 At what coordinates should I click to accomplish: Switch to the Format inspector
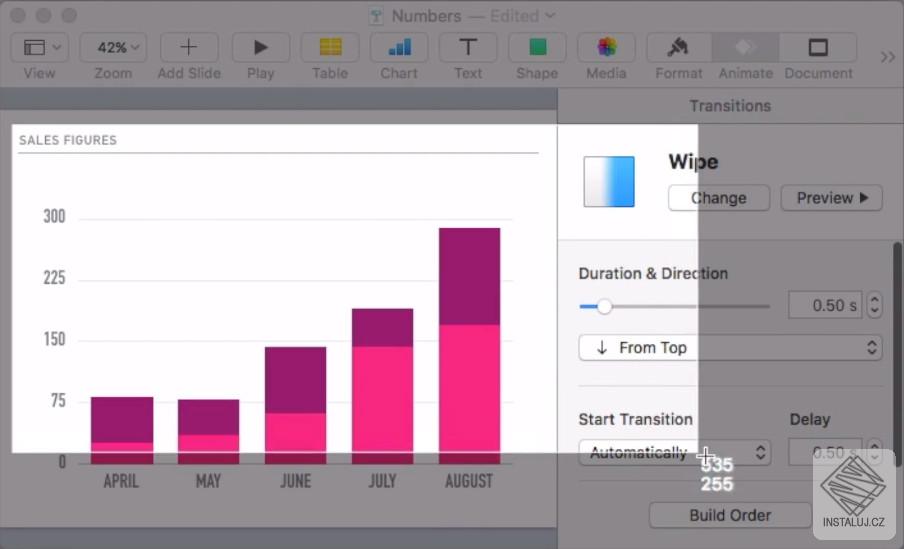point(679,47)
